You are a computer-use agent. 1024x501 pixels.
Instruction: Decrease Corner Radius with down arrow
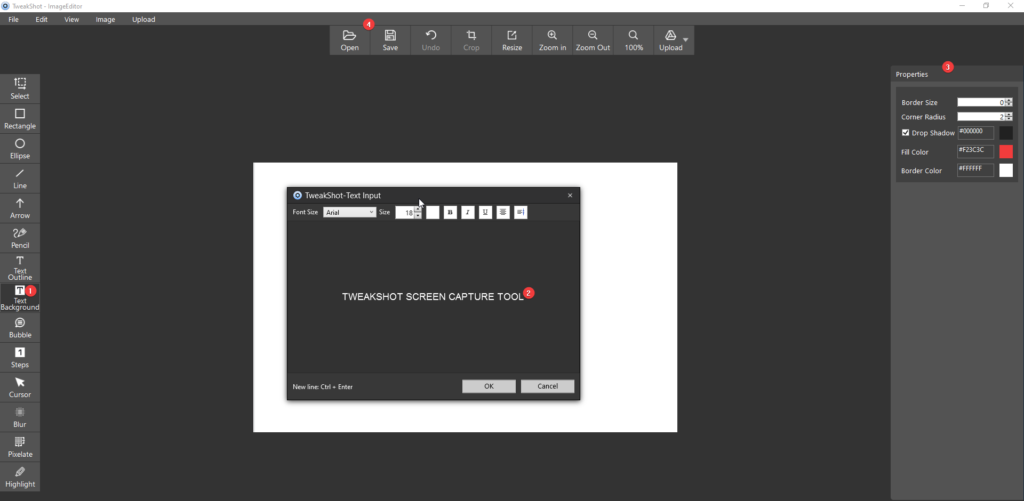pos(1009,119)
